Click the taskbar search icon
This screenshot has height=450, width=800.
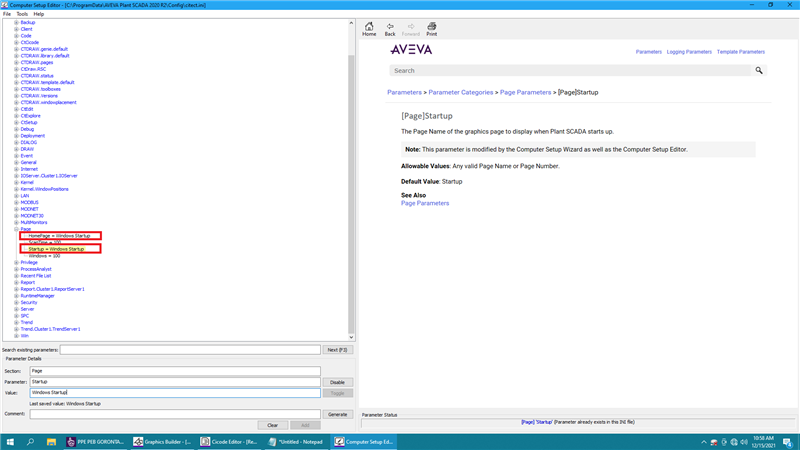click(30, 442)
